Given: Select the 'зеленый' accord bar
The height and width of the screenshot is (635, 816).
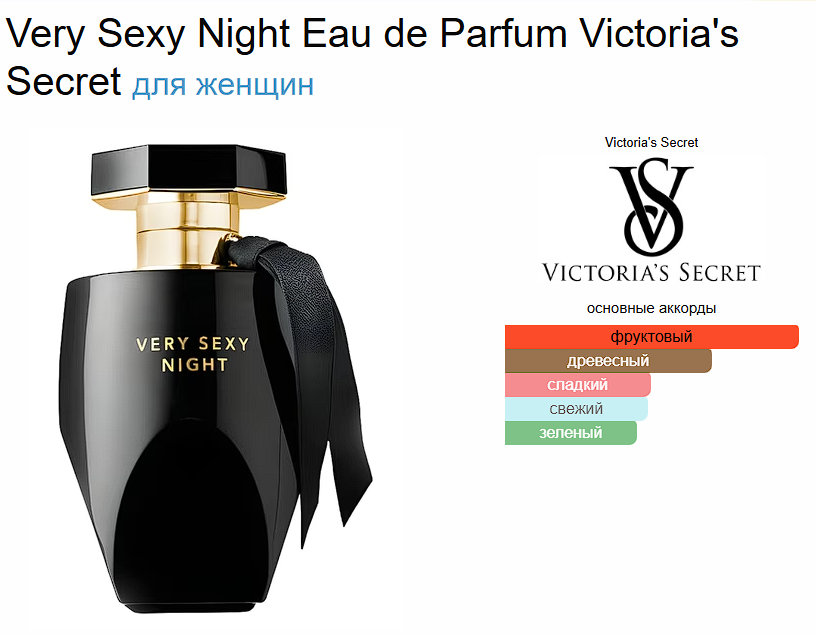Looking at the screenshot, I should (570, 433).
